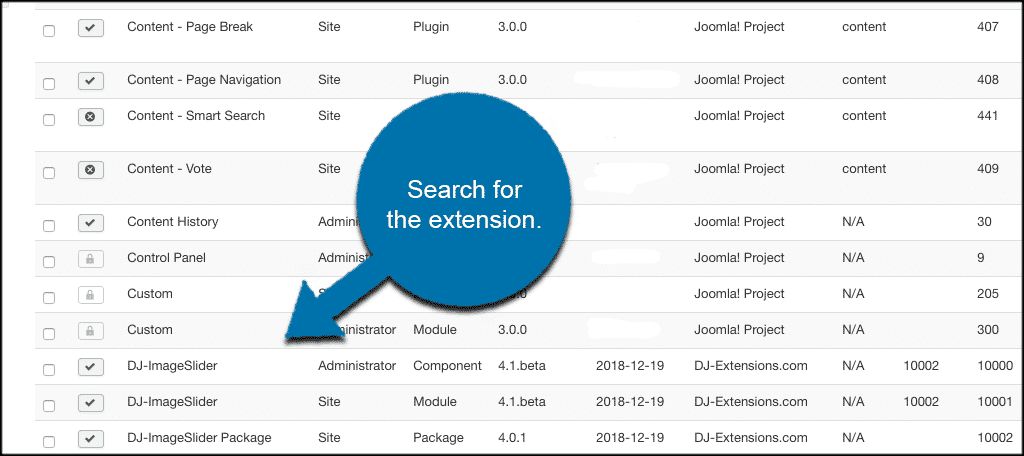Viewport: 1024px width, 456px height.
Task: Click the name "Content - Page Navigation"
Action: click(x=204, y=80)
